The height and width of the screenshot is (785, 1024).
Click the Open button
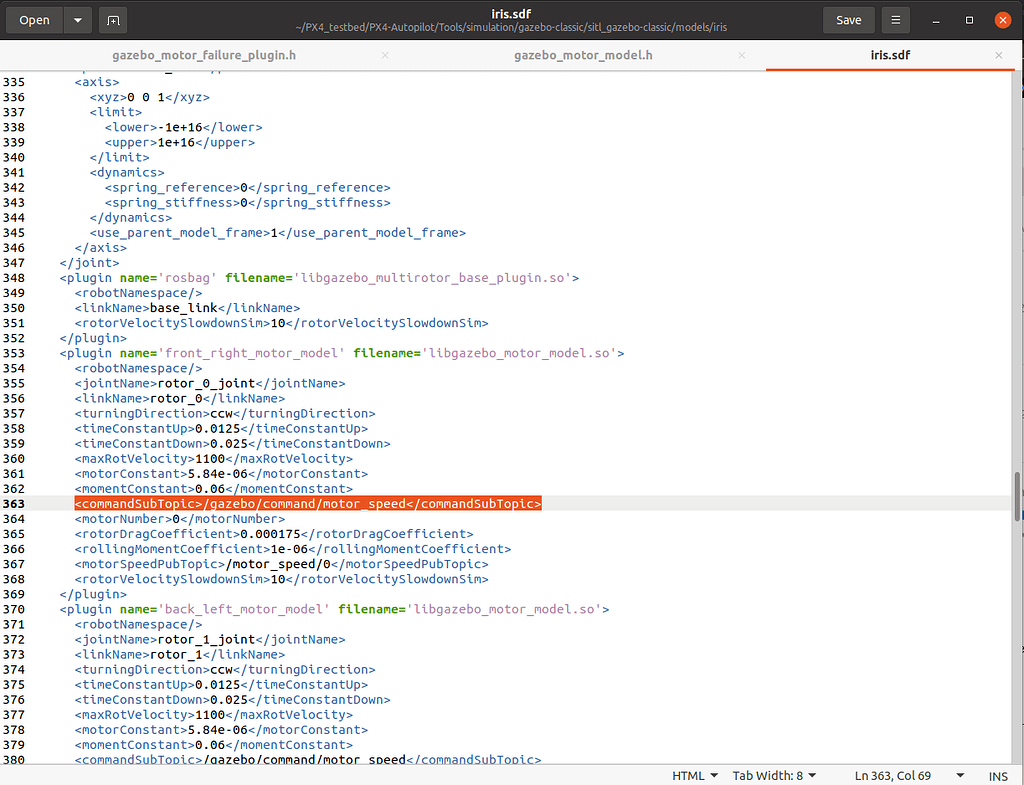34,20
